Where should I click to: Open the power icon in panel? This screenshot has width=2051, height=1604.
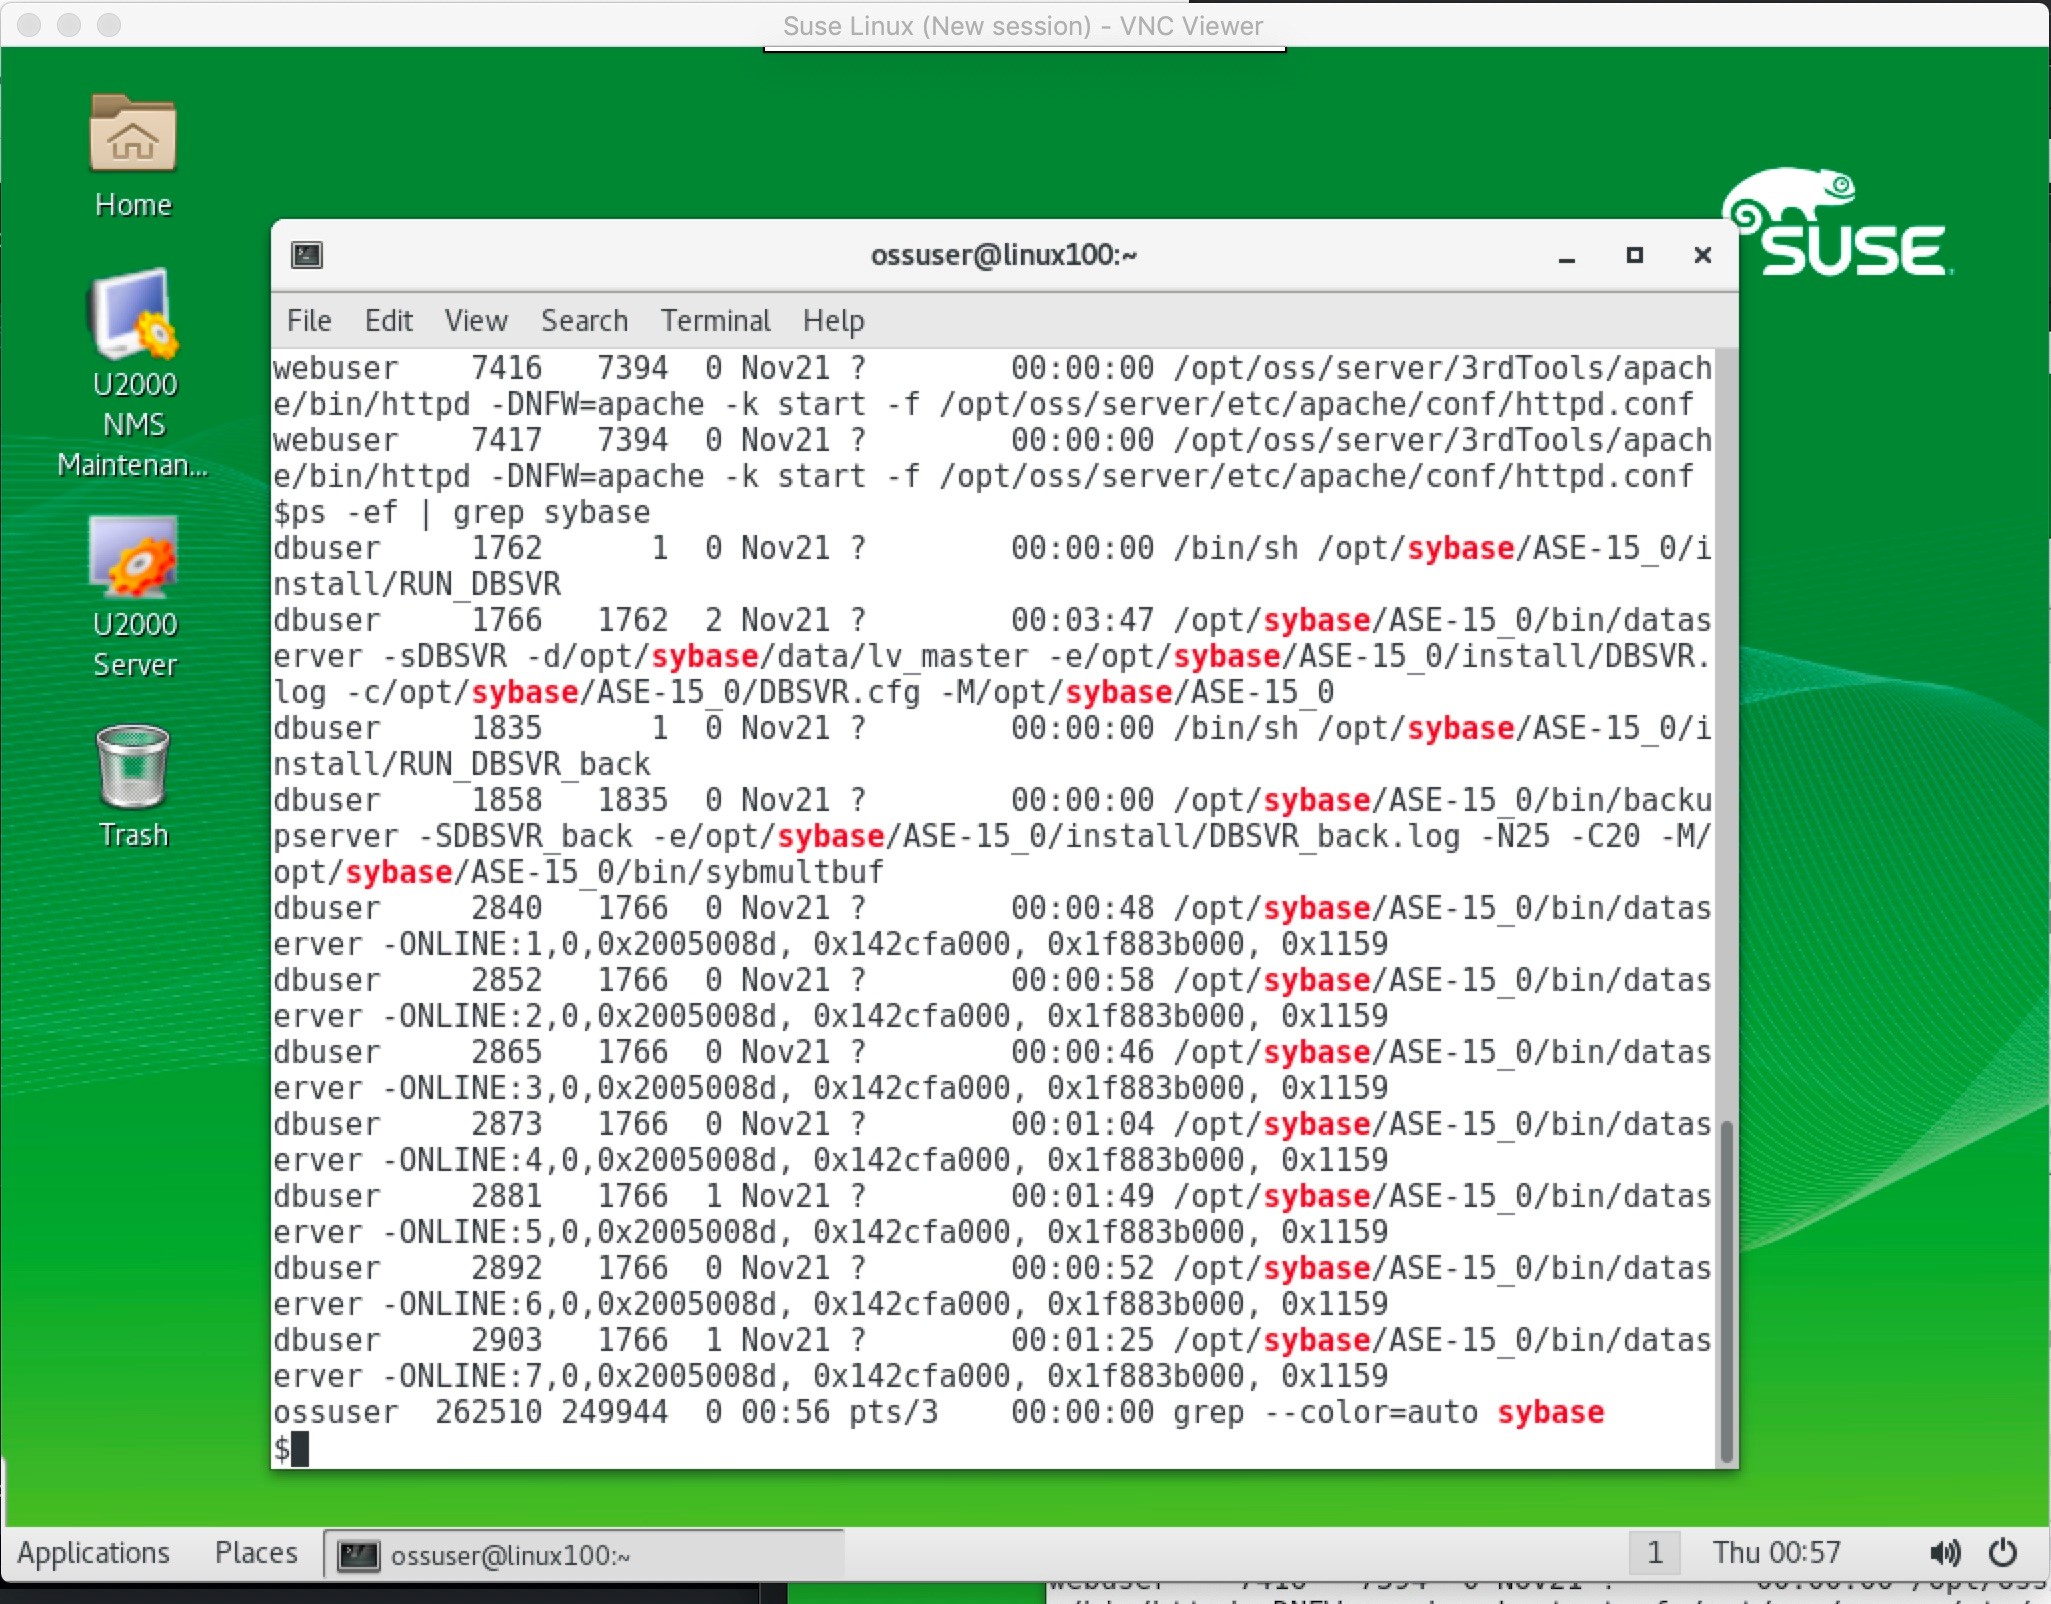click(2003, 1553)
